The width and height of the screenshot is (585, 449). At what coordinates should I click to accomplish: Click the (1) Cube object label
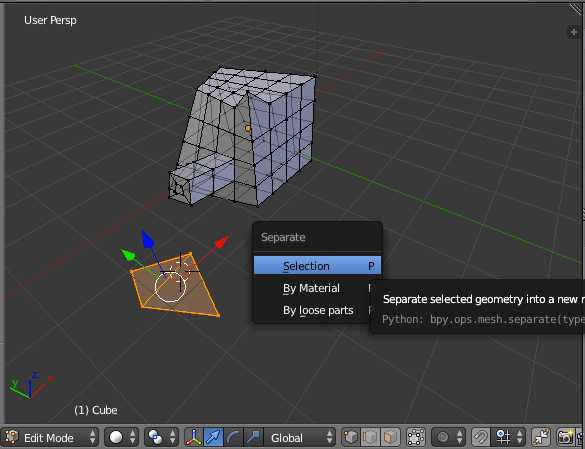(96, 410)
